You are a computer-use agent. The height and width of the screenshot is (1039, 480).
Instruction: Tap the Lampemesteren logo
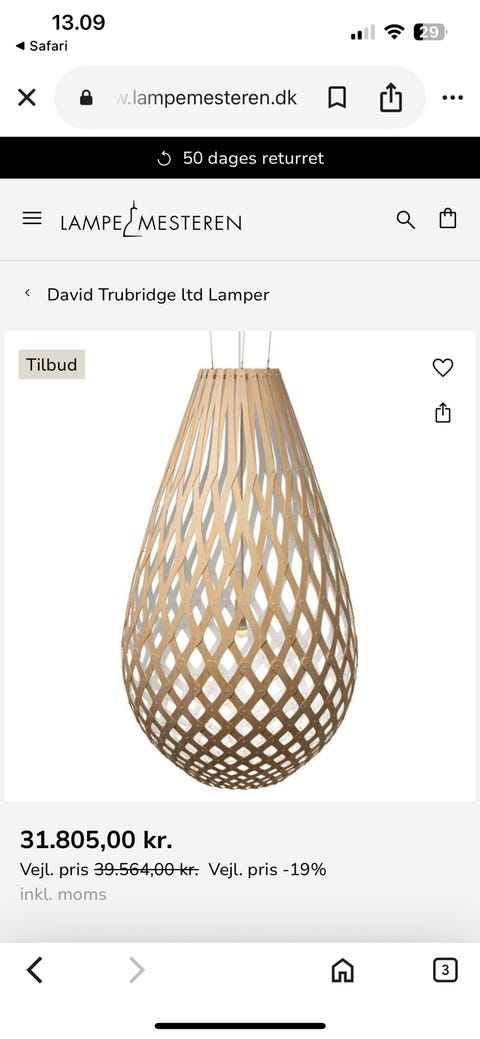coord(151,219)
